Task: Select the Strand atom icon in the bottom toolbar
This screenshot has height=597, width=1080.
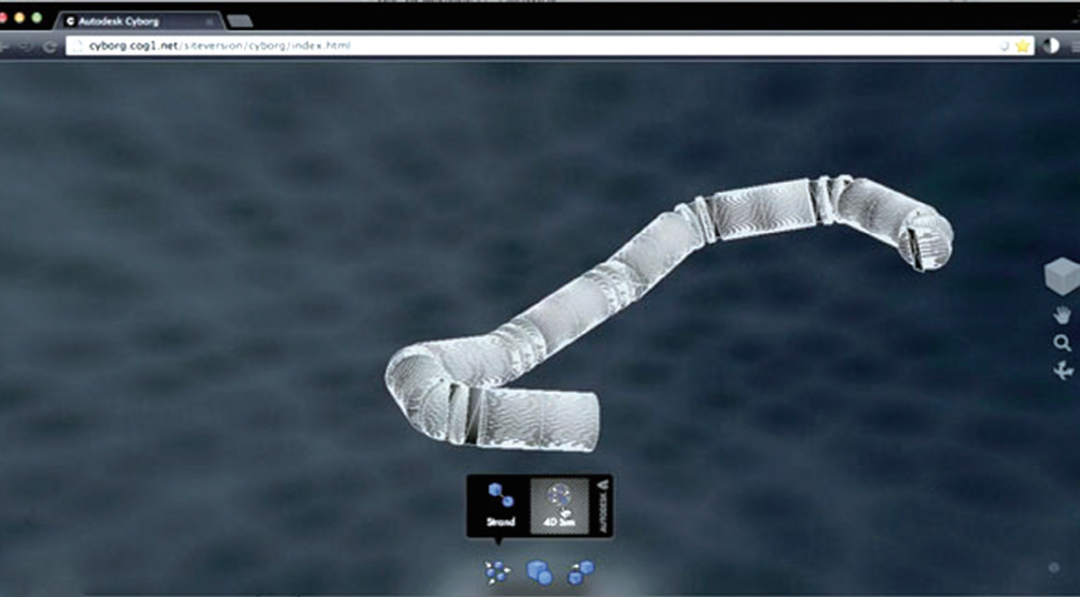Action: click(x=495, y=571)
